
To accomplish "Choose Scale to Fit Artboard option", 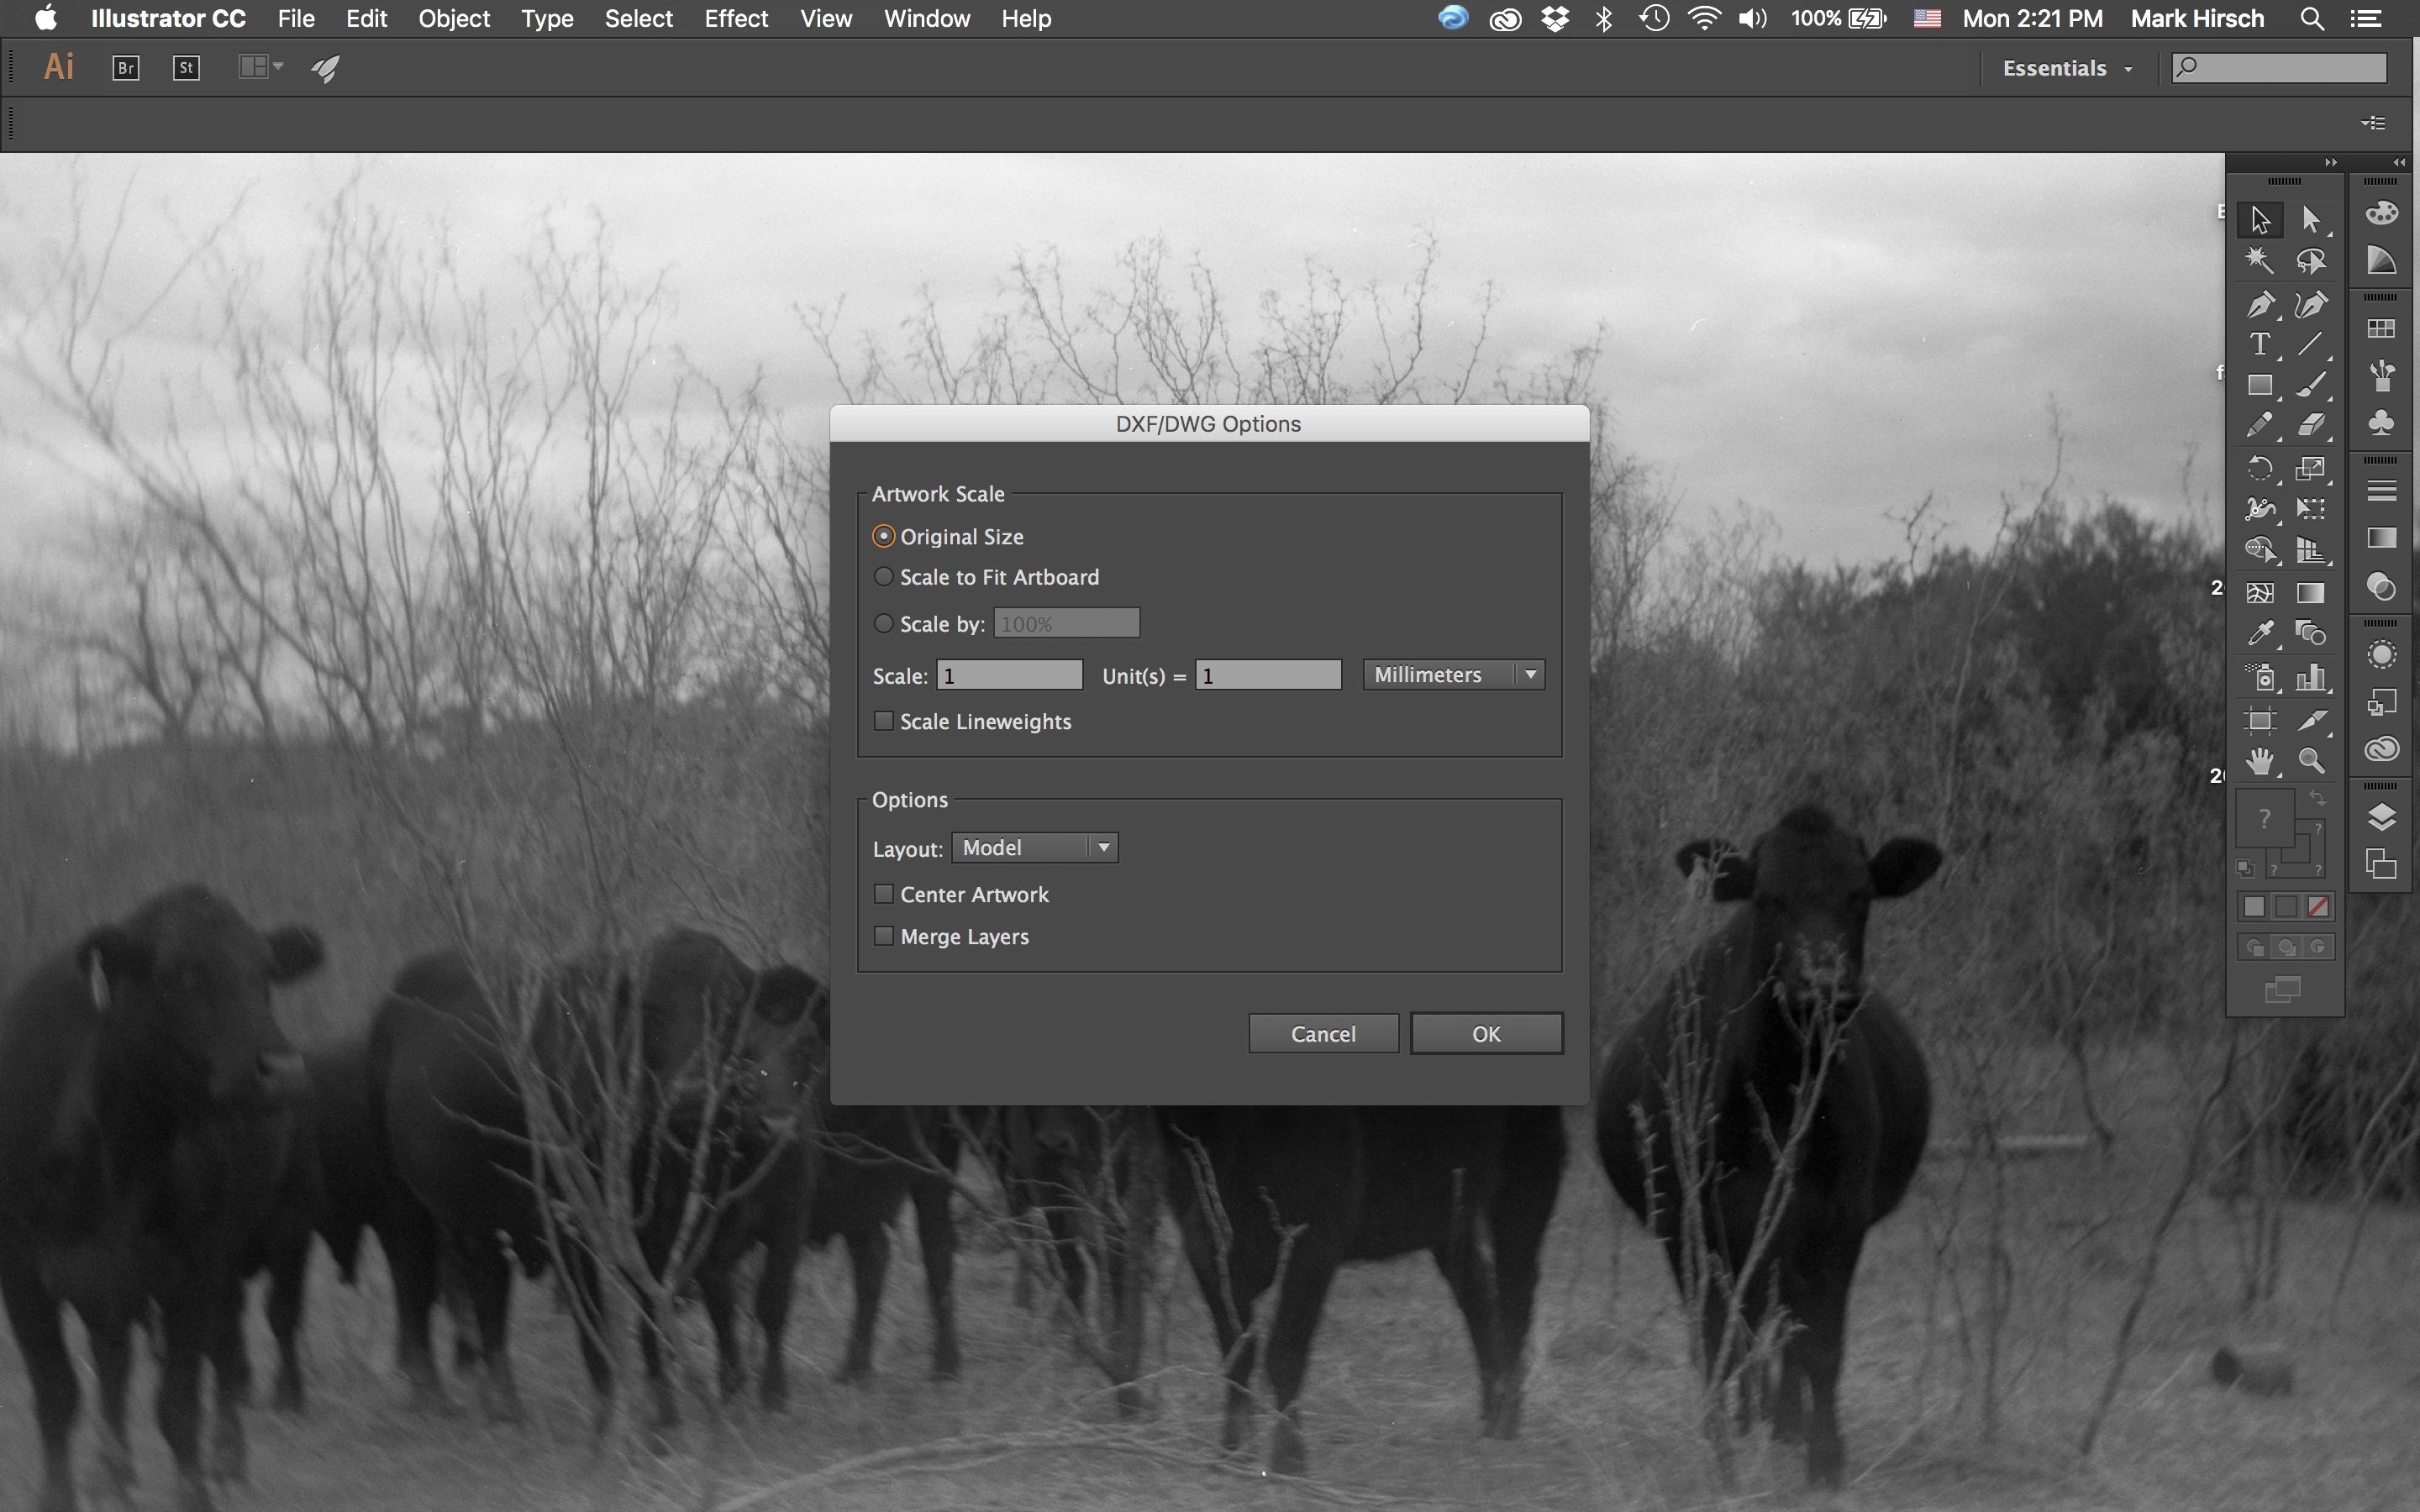I will pos(884,577).
